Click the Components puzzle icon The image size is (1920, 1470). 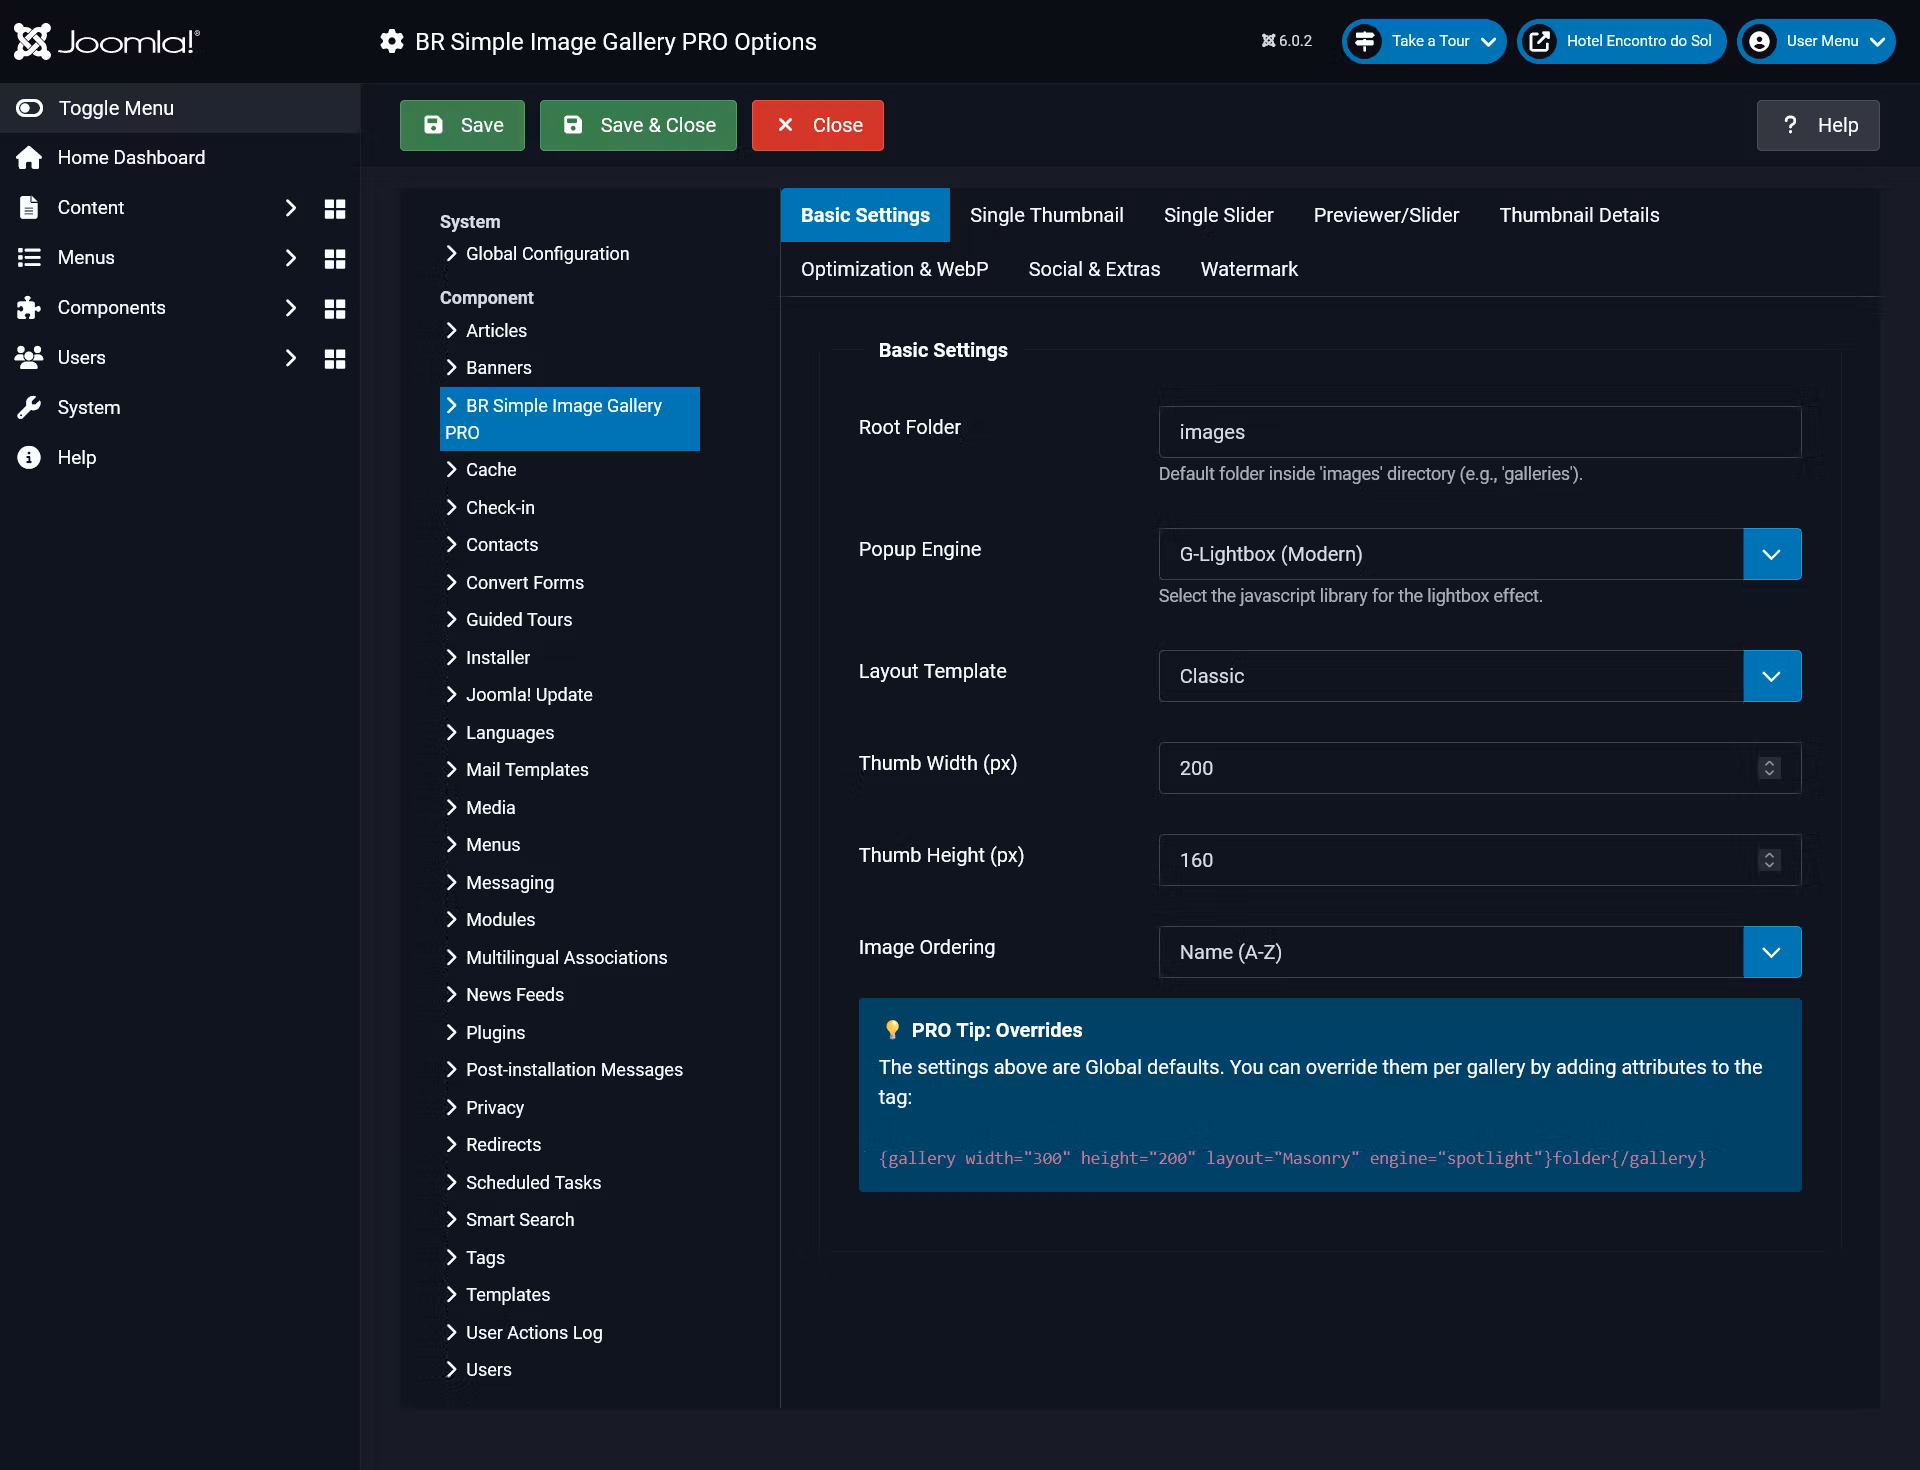point(29,308)
